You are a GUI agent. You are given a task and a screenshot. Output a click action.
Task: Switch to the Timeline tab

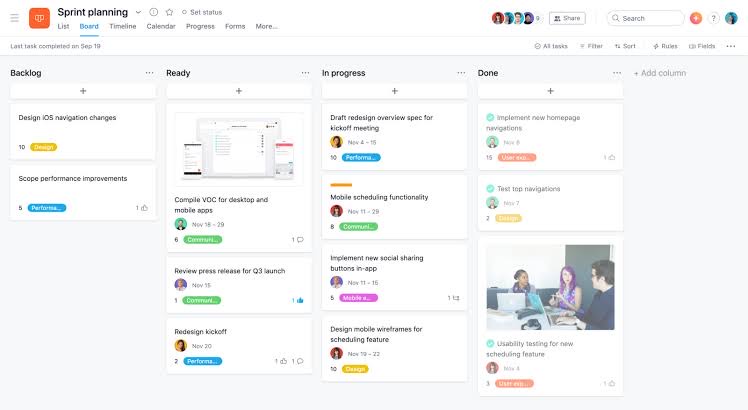point(122,26)
